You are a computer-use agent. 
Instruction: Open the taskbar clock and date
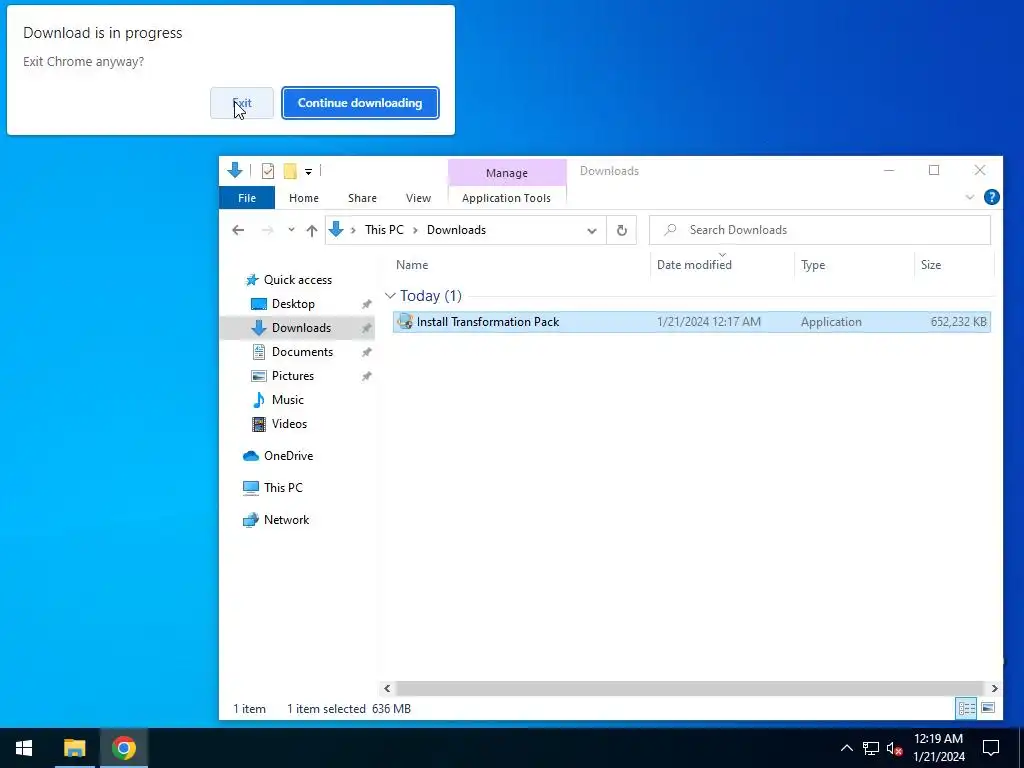(x=938, y=748)
